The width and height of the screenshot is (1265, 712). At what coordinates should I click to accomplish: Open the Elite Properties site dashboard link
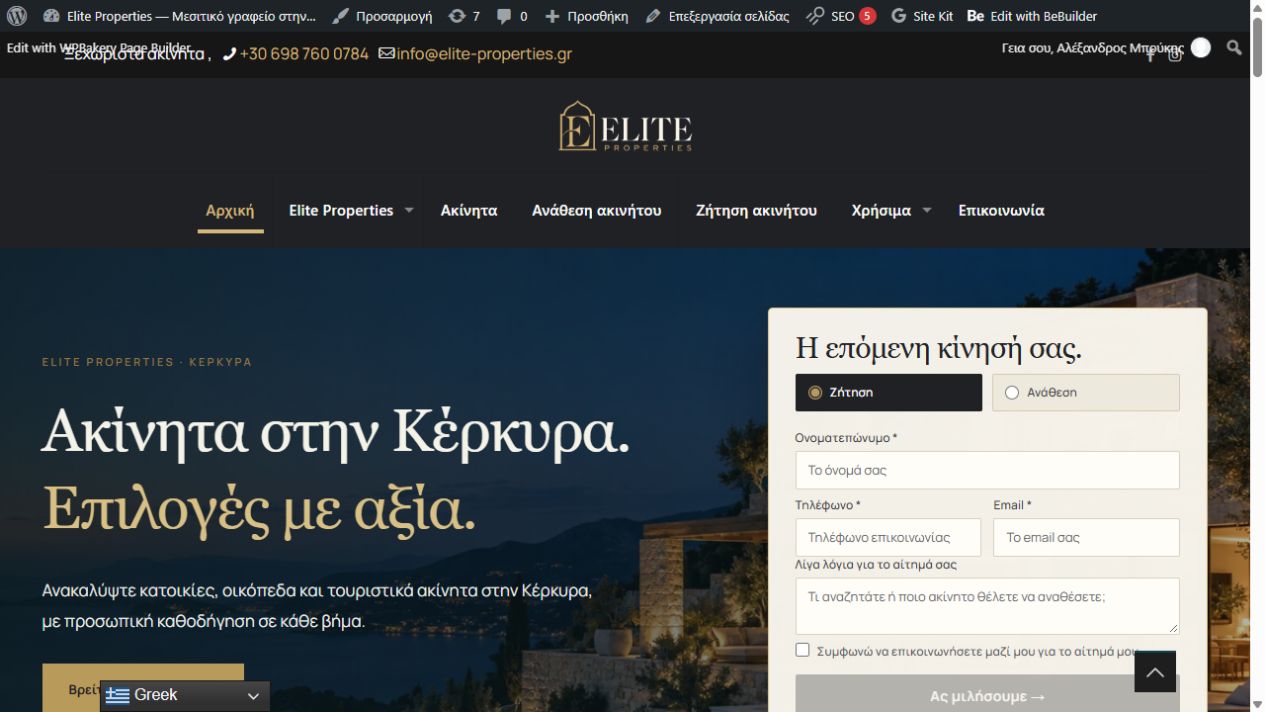point(180,16)
